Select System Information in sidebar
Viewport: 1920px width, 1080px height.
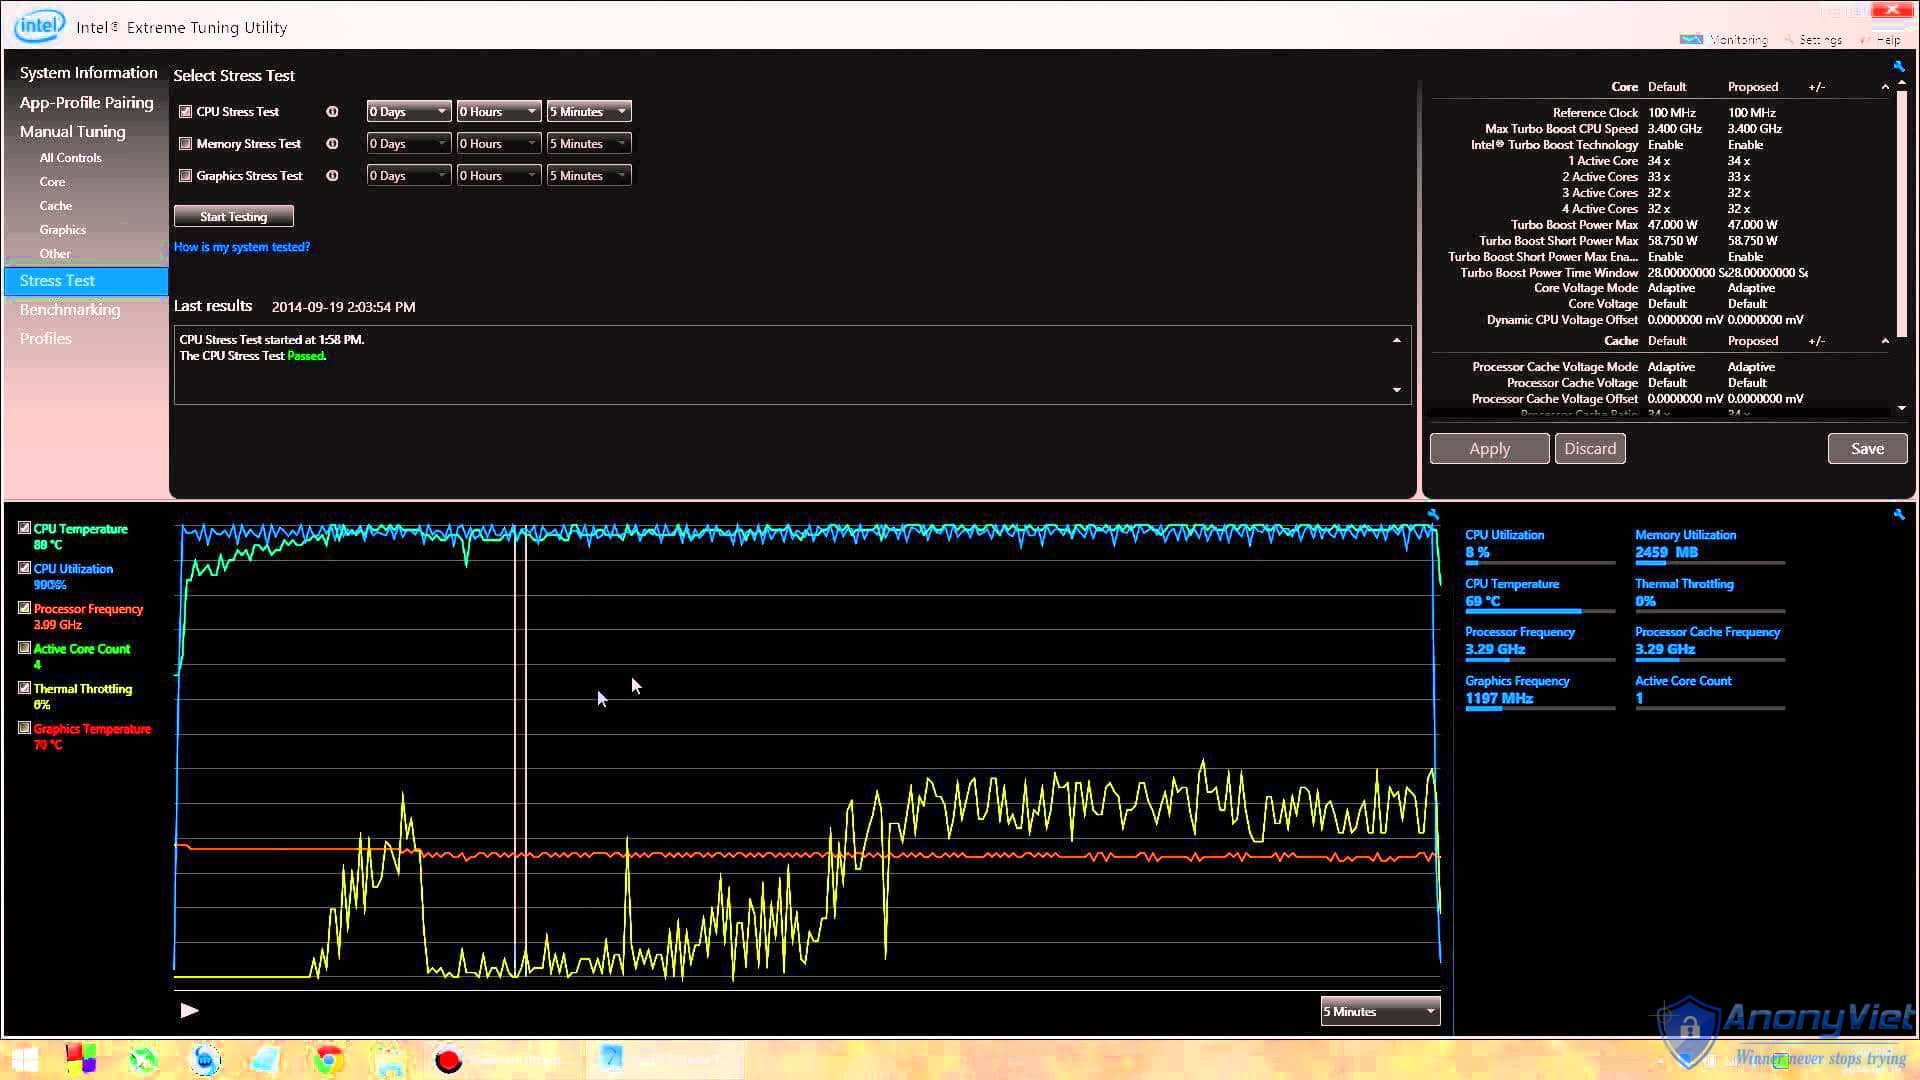pyautogui.click(x=88, y=73)
